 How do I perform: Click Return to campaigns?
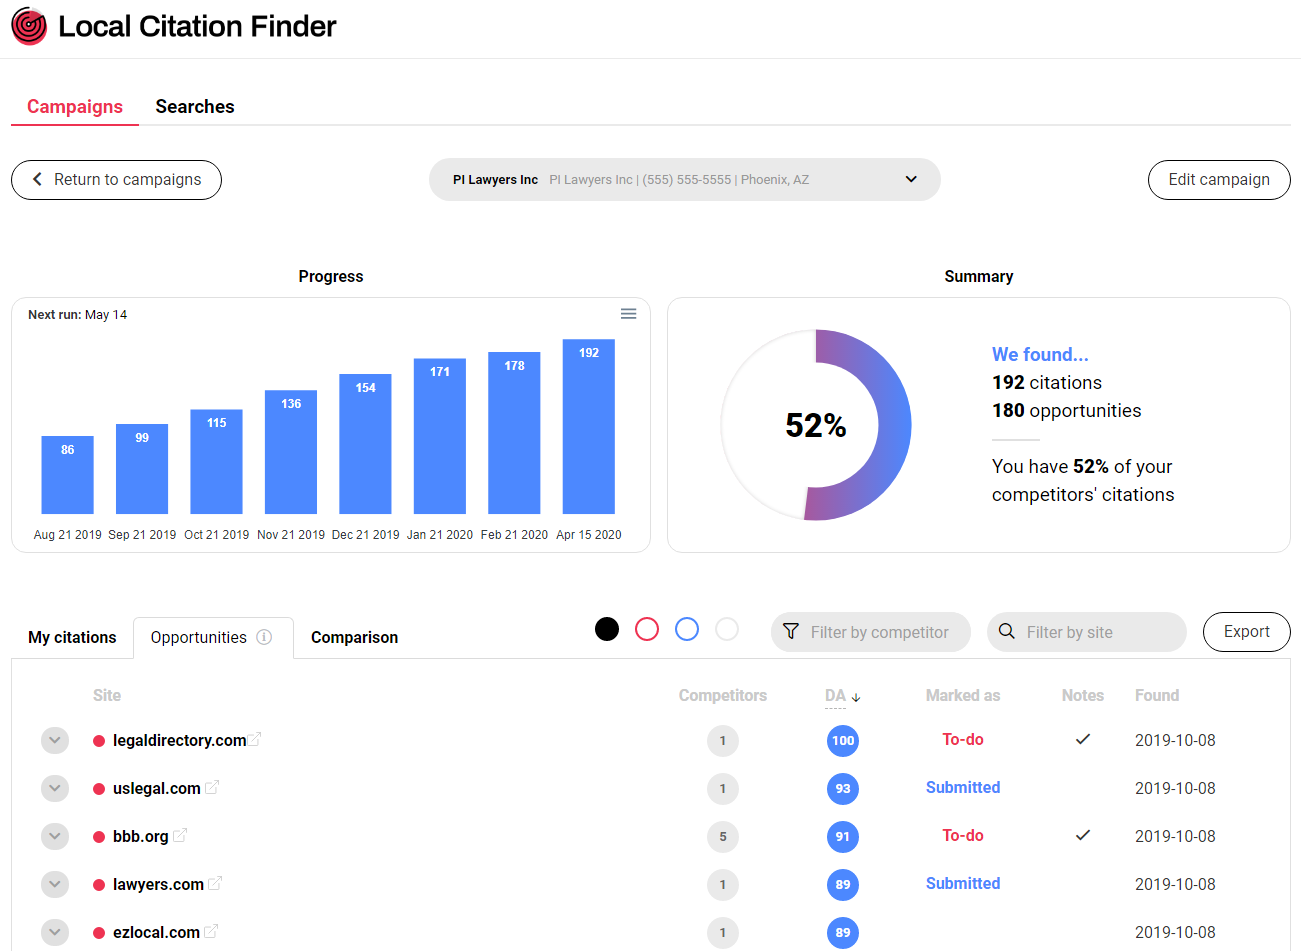116,179
